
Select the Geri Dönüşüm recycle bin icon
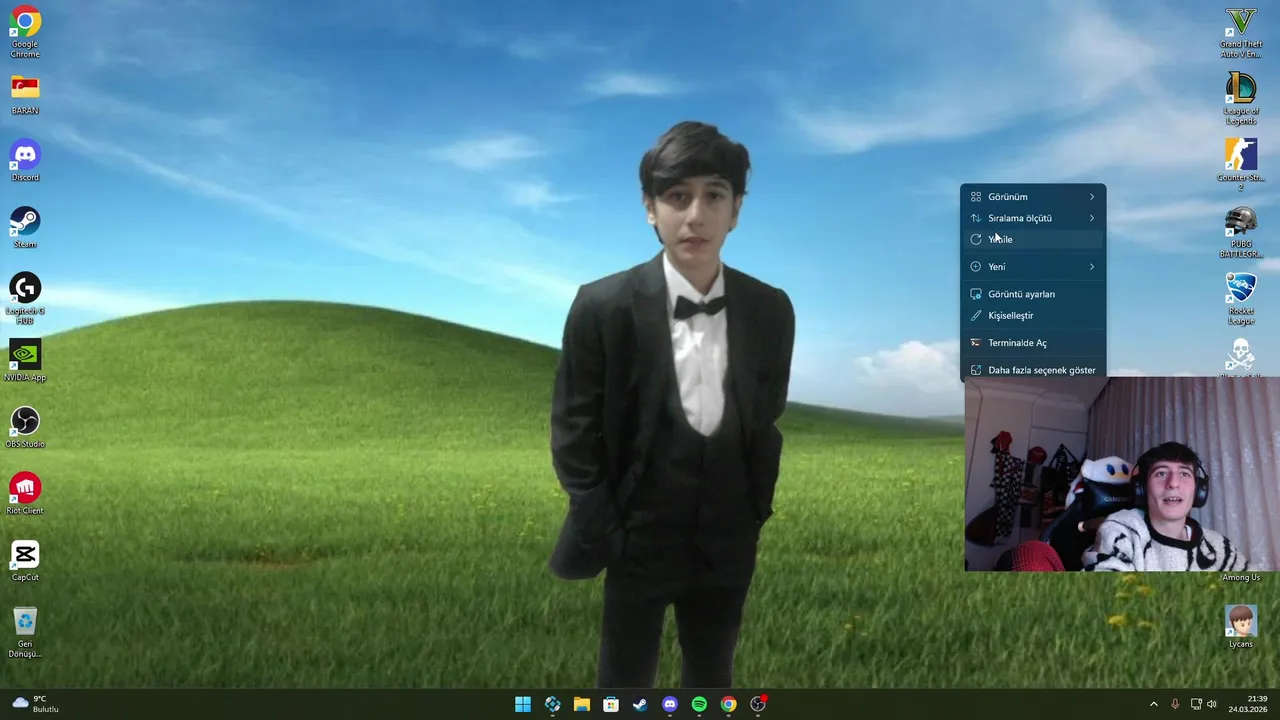pyautogui.click(x=25, y=632)
